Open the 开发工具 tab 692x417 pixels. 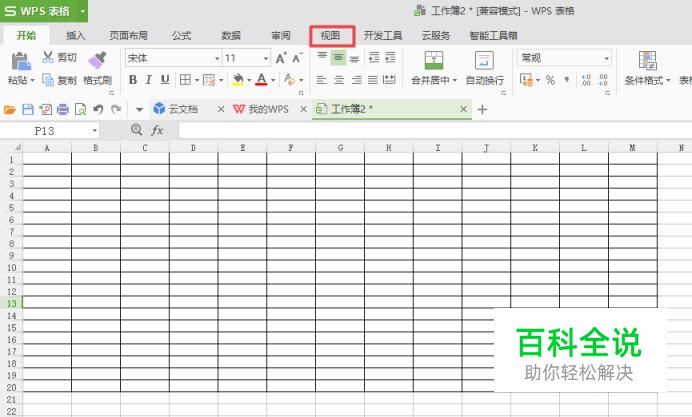click(x=383, y=36)
